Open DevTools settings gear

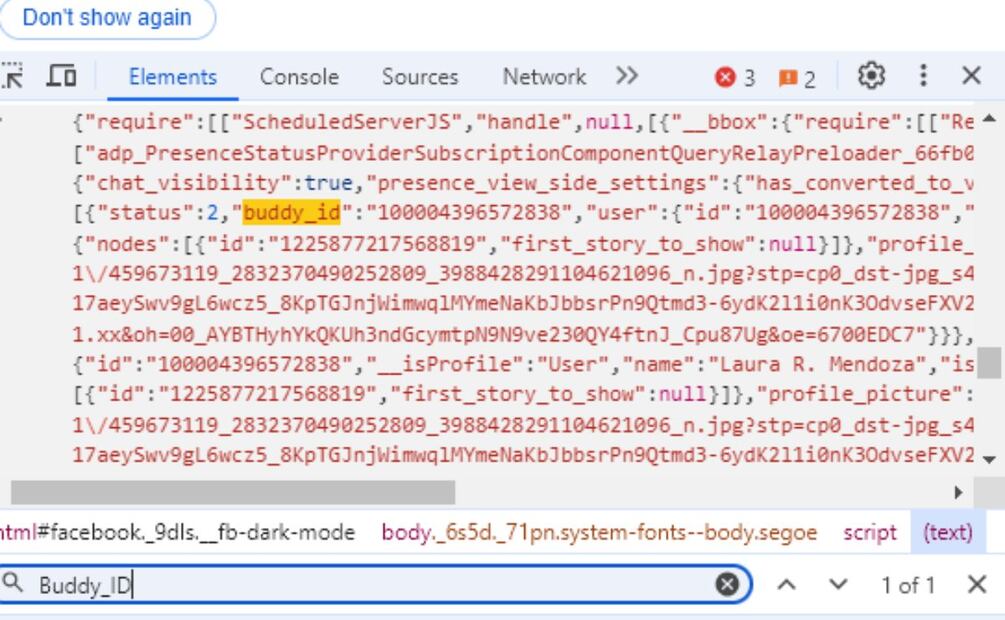[873, 76]
